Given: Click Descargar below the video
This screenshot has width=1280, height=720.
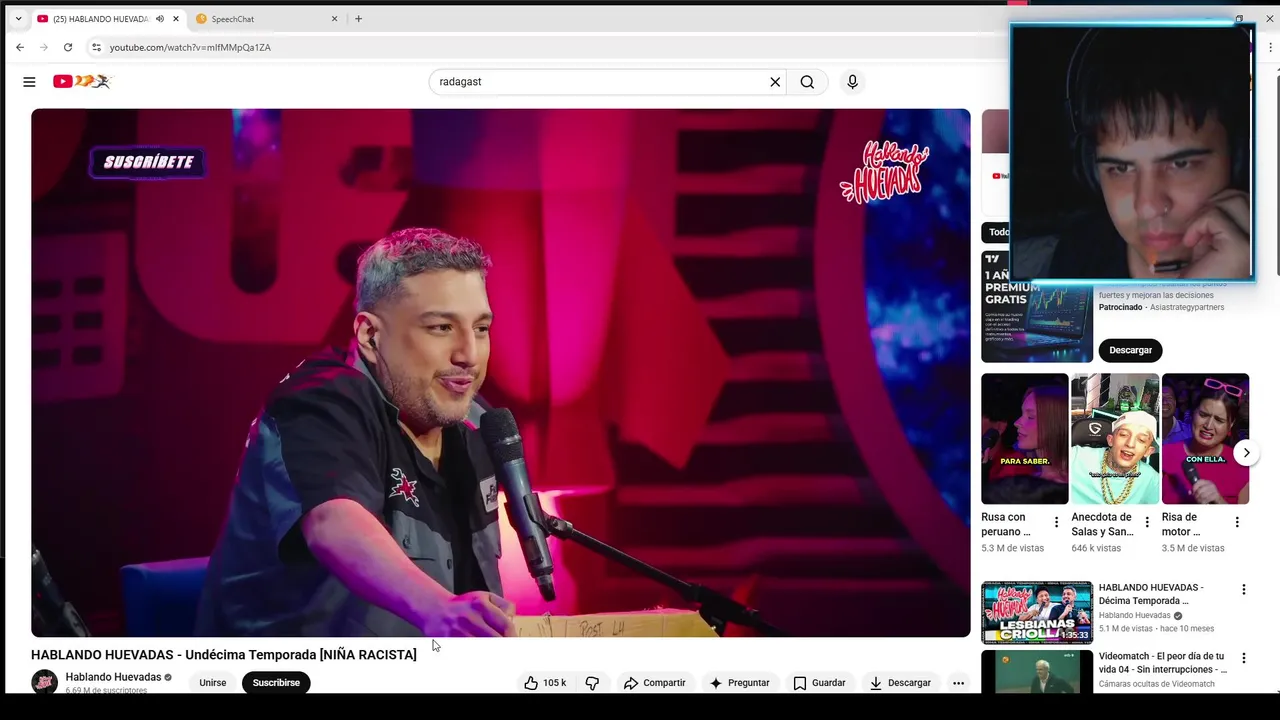Looking at the screenshot, I should [900, 683].
